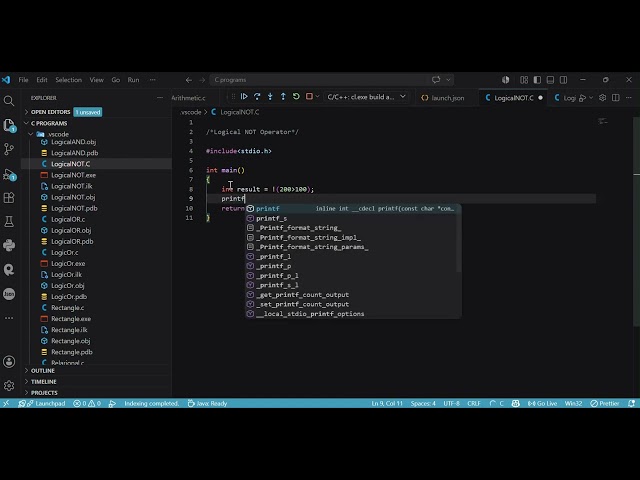640x480 pixels.
Task: Click the Customize Layout icon
Action: [x=524, y=80]
